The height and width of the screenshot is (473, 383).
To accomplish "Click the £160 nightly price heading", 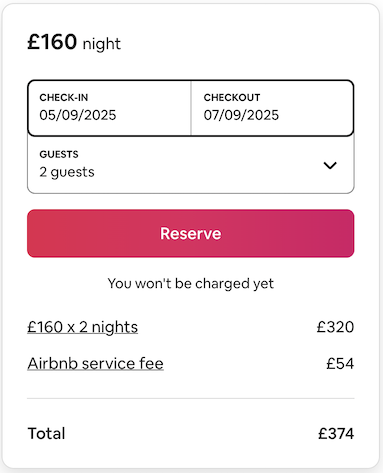I will [x=52, y=42].
